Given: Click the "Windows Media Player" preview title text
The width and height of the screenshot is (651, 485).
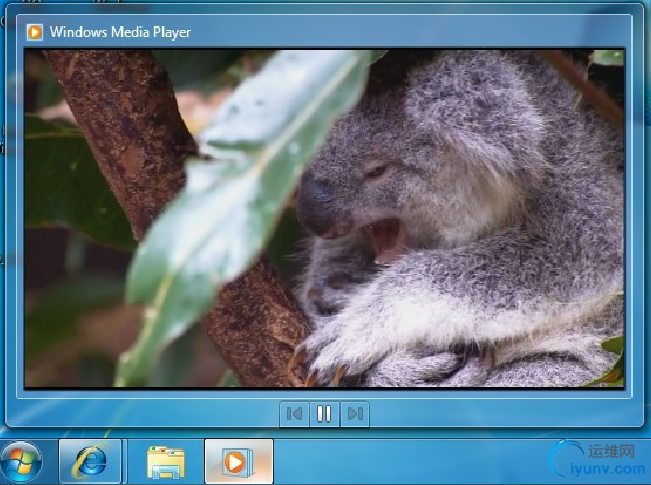Looking at the screenshot, I should tap(120, 32).
